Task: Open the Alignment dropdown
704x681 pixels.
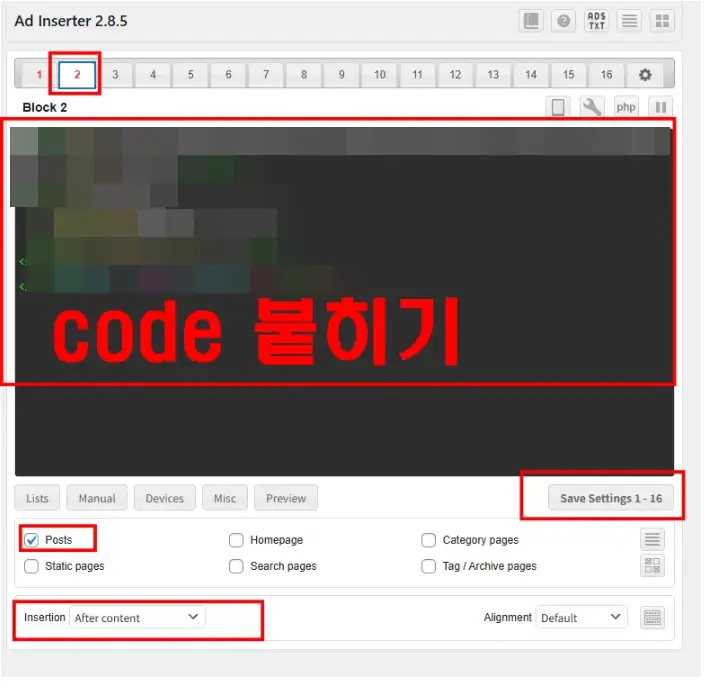Action: point(581,618)
